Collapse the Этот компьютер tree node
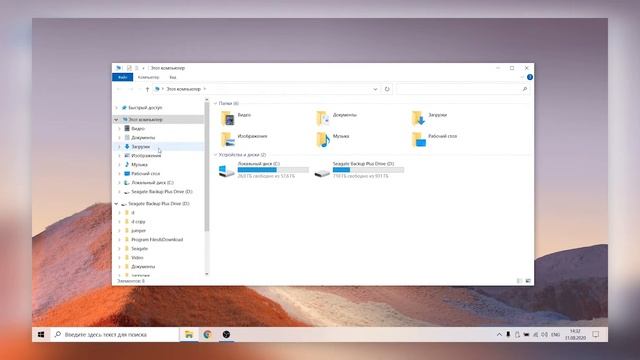The image size is (640, 360). tap(116, 120)
